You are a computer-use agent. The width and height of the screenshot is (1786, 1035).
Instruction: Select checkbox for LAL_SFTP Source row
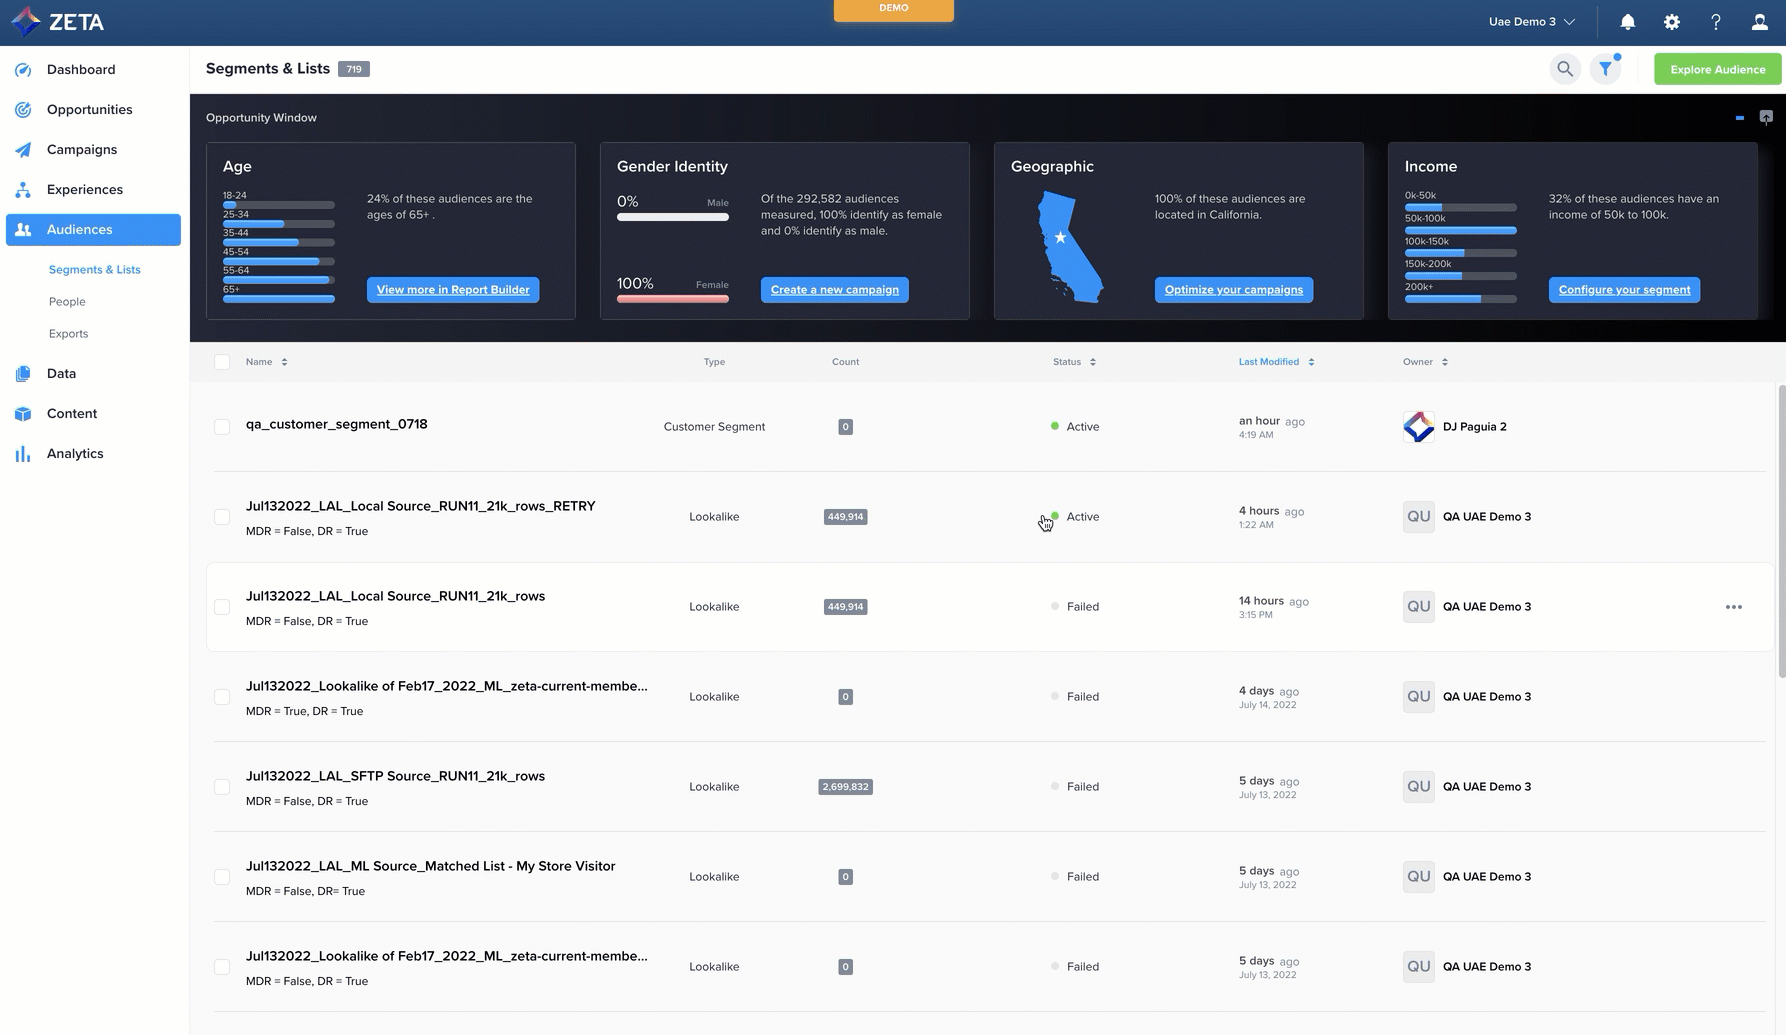(x=222, y=787)
